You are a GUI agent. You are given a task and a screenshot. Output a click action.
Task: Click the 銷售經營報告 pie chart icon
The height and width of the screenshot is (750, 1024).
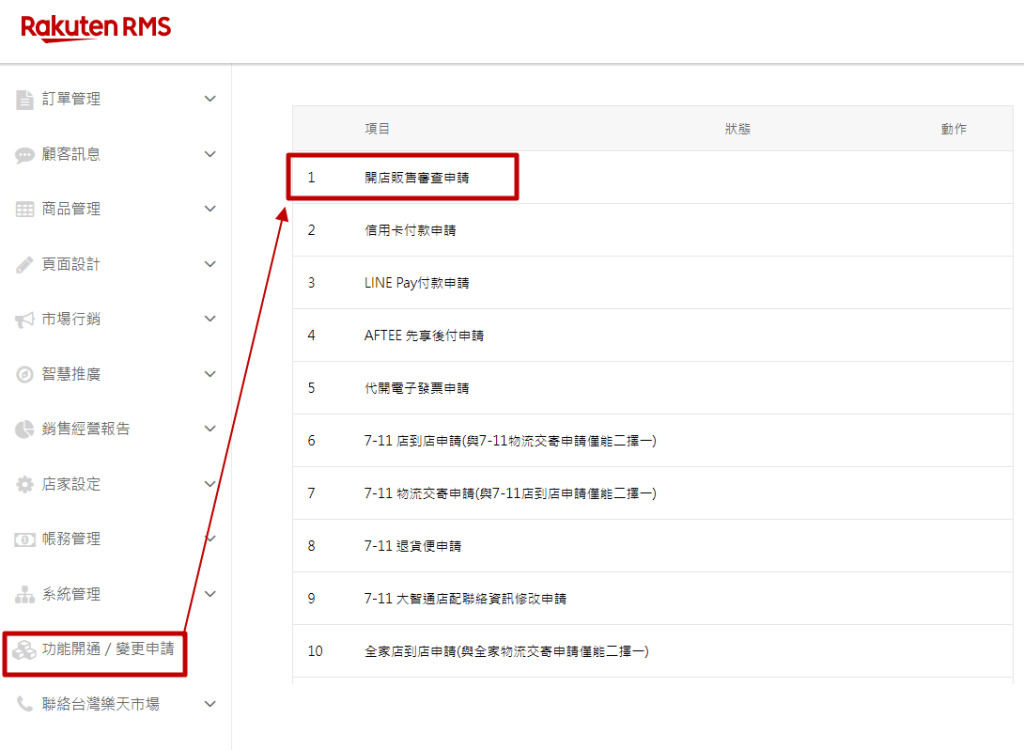tap(25, 429)
